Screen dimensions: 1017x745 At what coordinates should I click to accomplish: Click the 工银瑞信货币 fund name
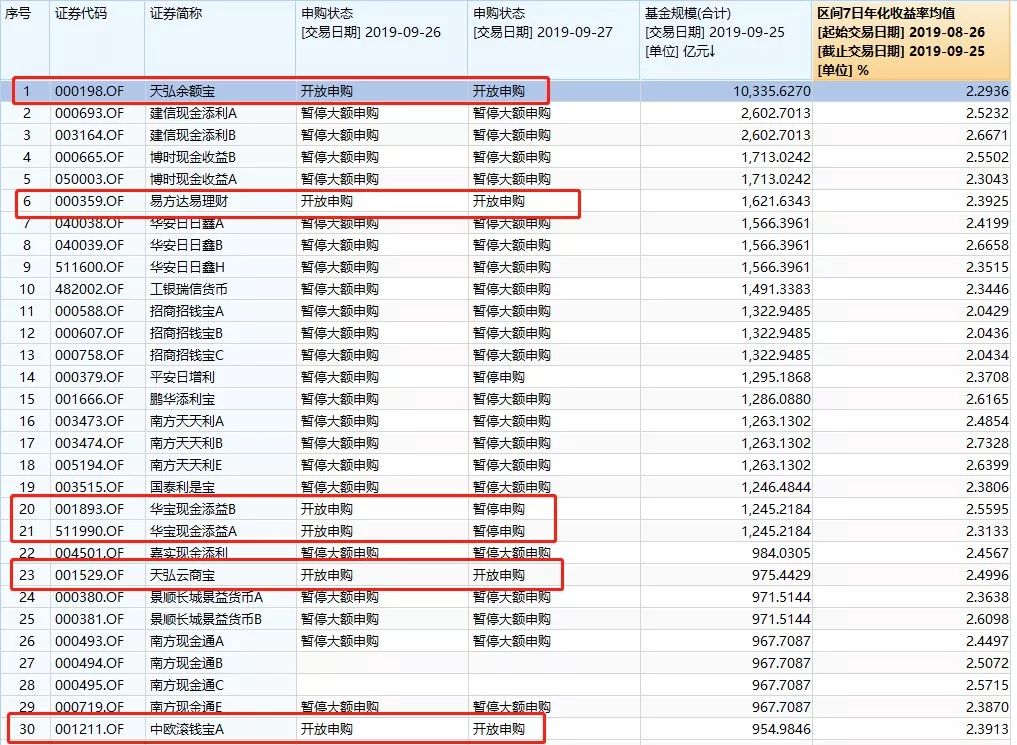[188, 289]
